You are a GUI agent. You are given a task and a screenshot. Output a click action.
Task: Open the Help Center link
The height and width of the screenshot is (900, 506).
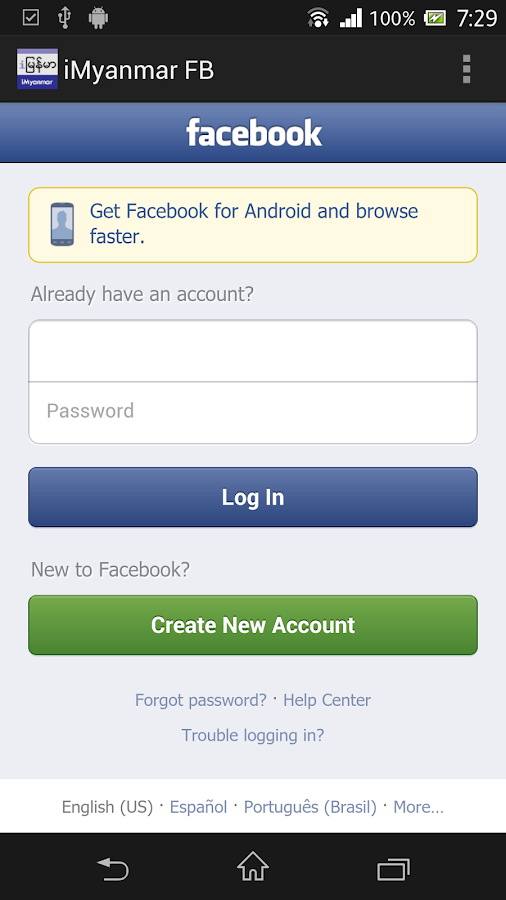click(327, 700)
